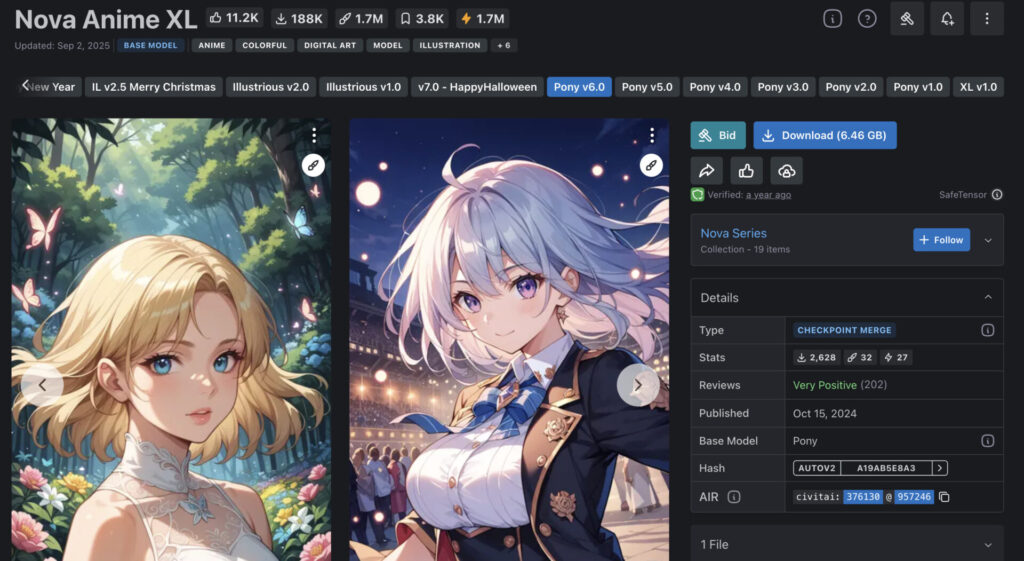
Task: Open the help question mark icon
Action: coord(867,18)
